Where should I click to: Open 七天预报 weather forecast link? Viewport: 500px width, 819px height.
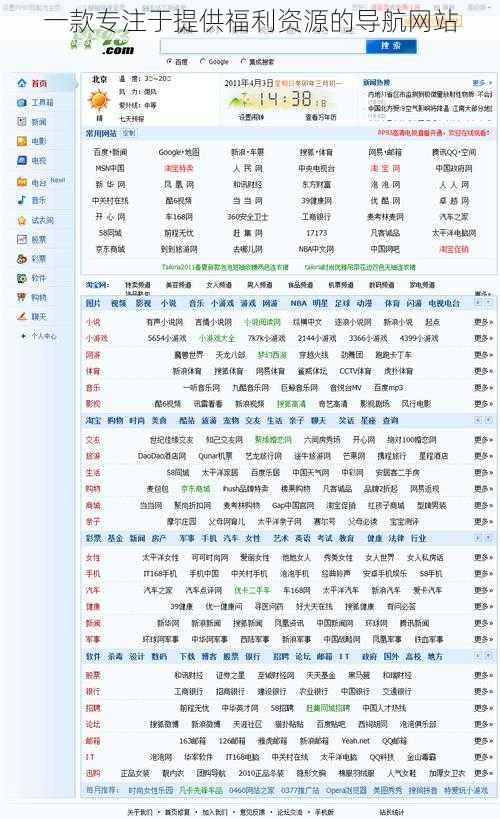pyautogui.click(x=132, y=119)
